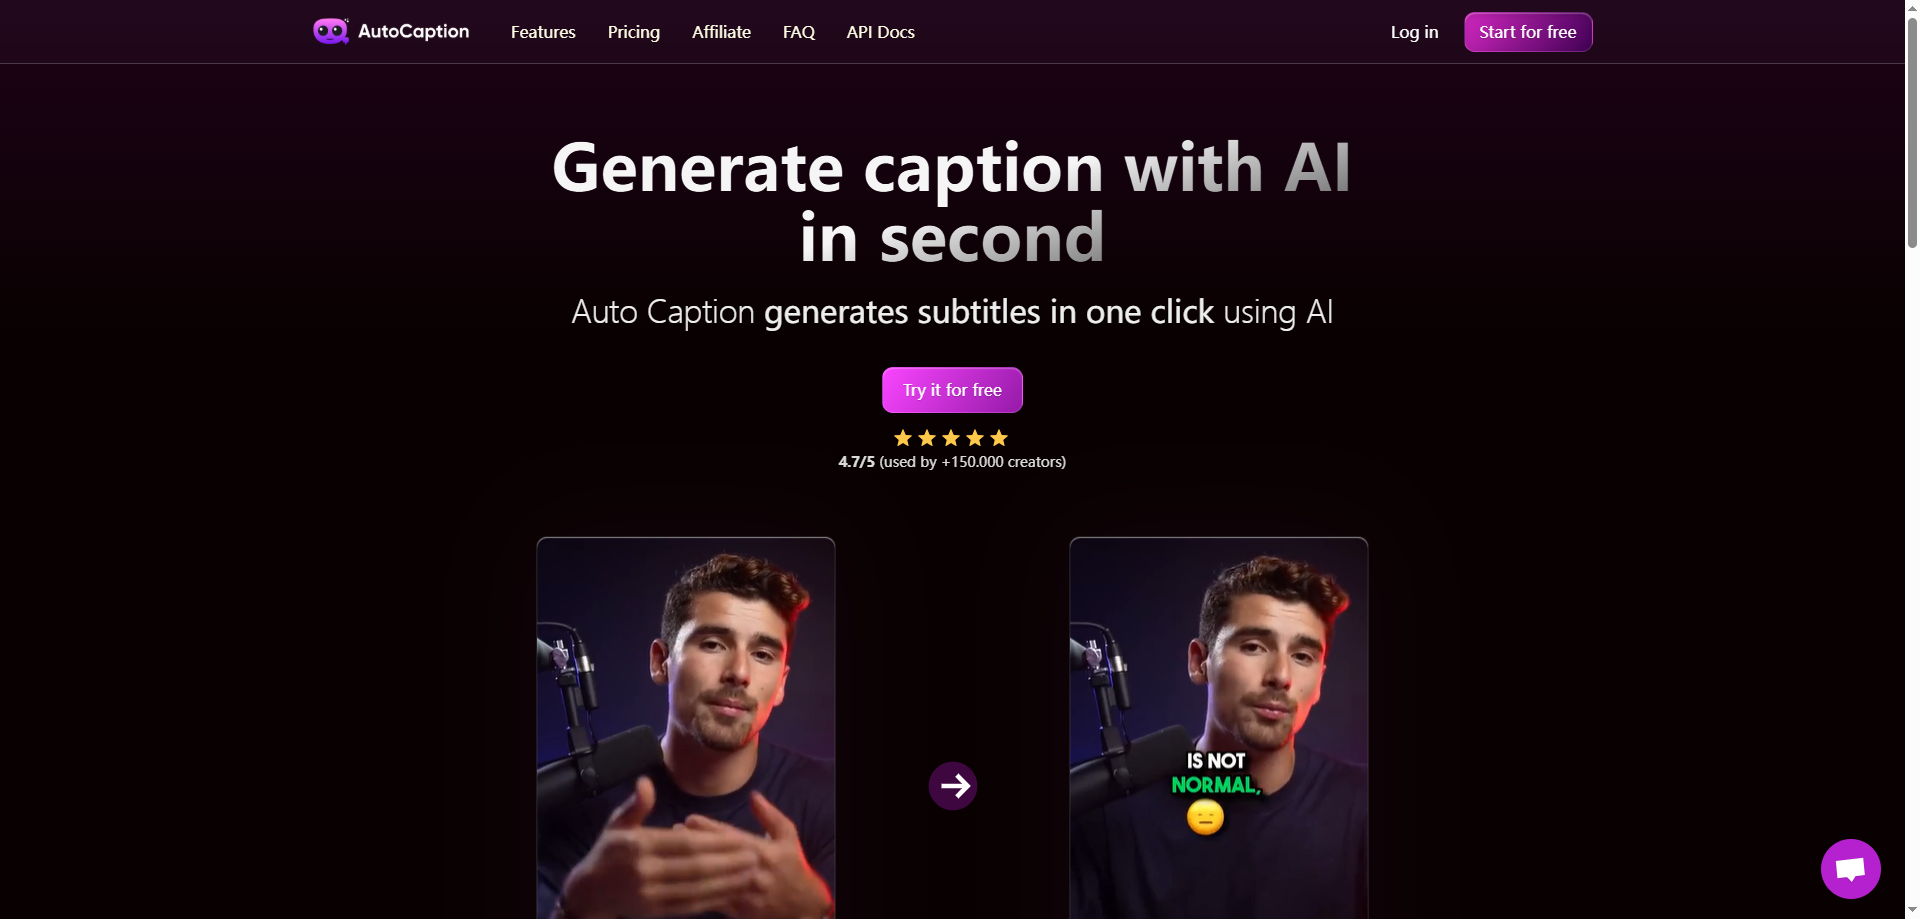Open the Features menu item

pos(543,32)
